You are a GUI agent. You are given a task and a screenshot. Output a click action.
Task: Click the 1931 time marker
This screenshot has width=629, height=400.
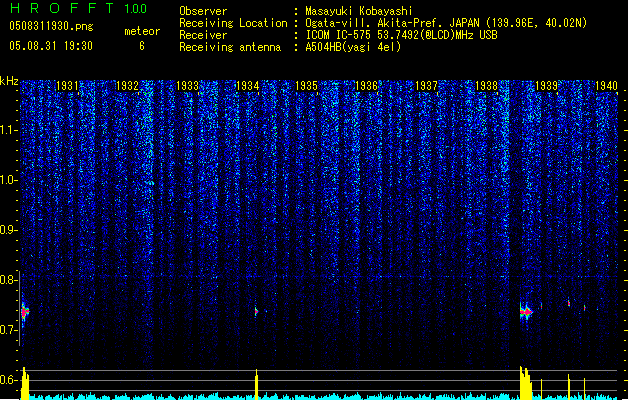point(67,85)
